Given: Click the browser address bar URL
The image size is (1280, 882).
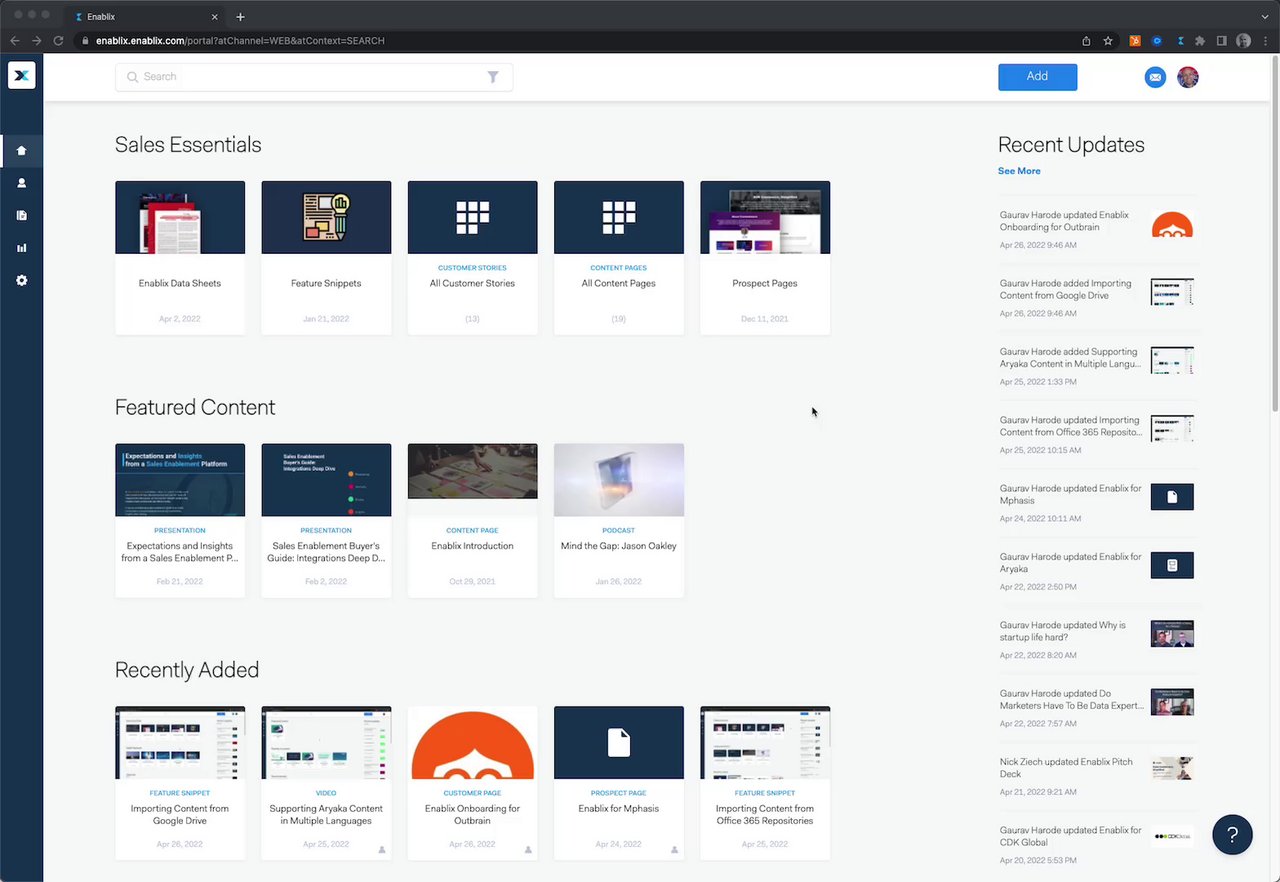Looking at the screenshot, I should (x=240, y=41).
